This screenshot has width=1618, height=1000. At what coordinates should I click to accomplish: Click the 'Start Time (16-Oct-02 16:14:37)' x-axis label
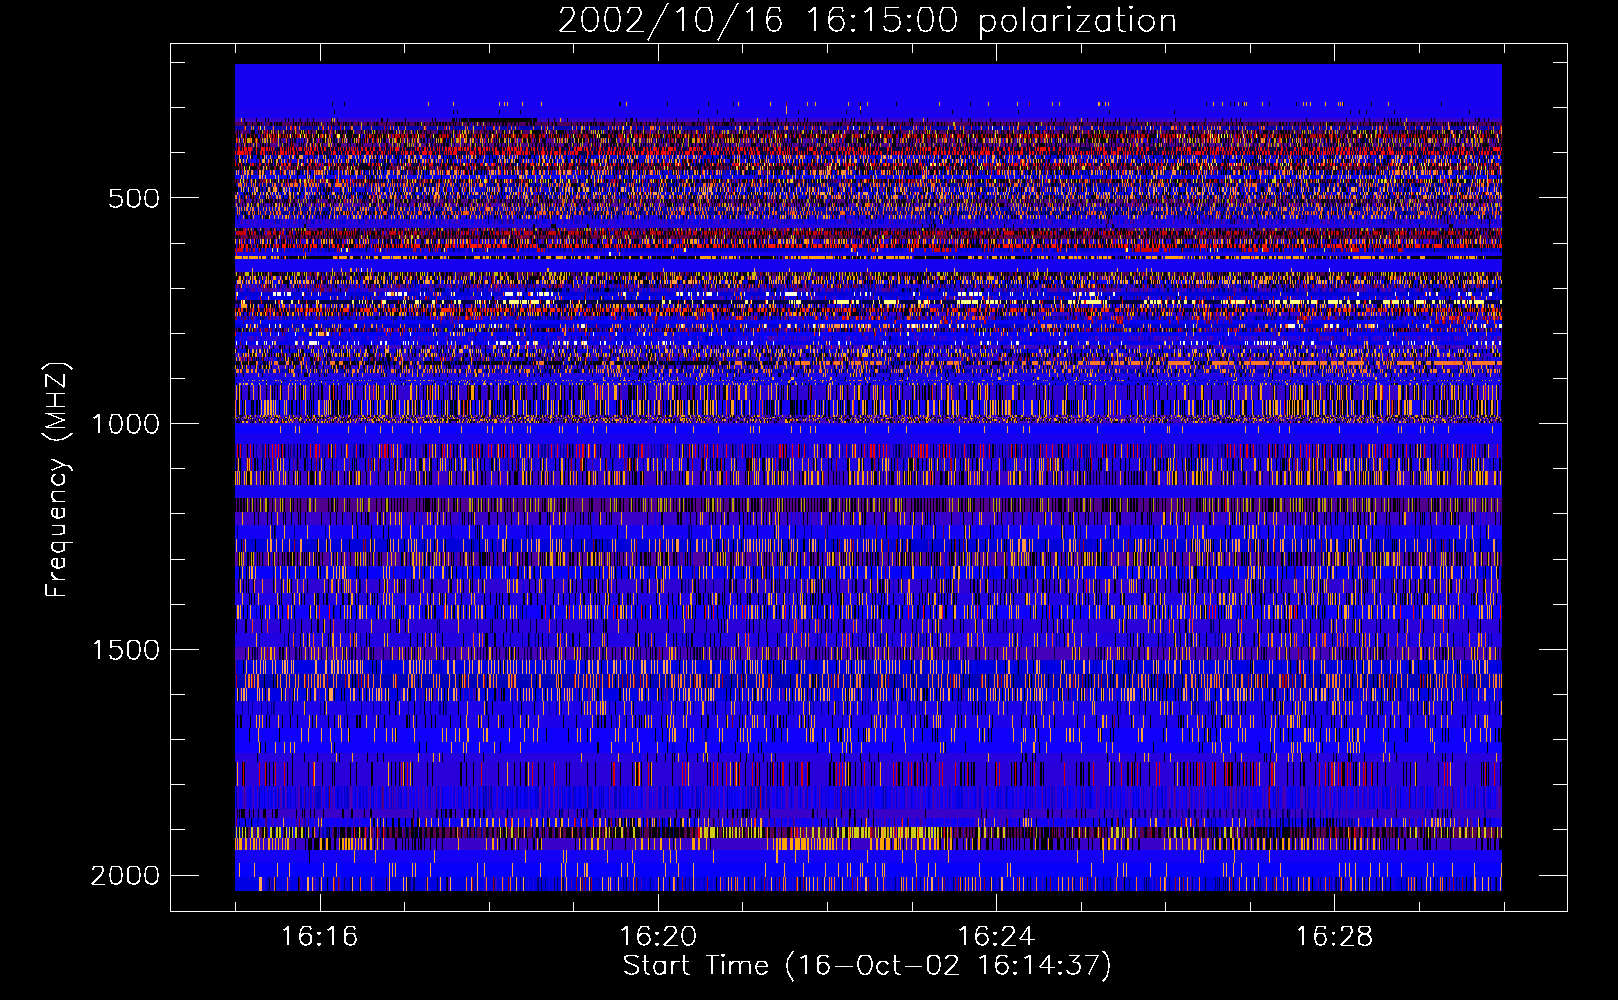pyautogui.click(x=867, y=966)
